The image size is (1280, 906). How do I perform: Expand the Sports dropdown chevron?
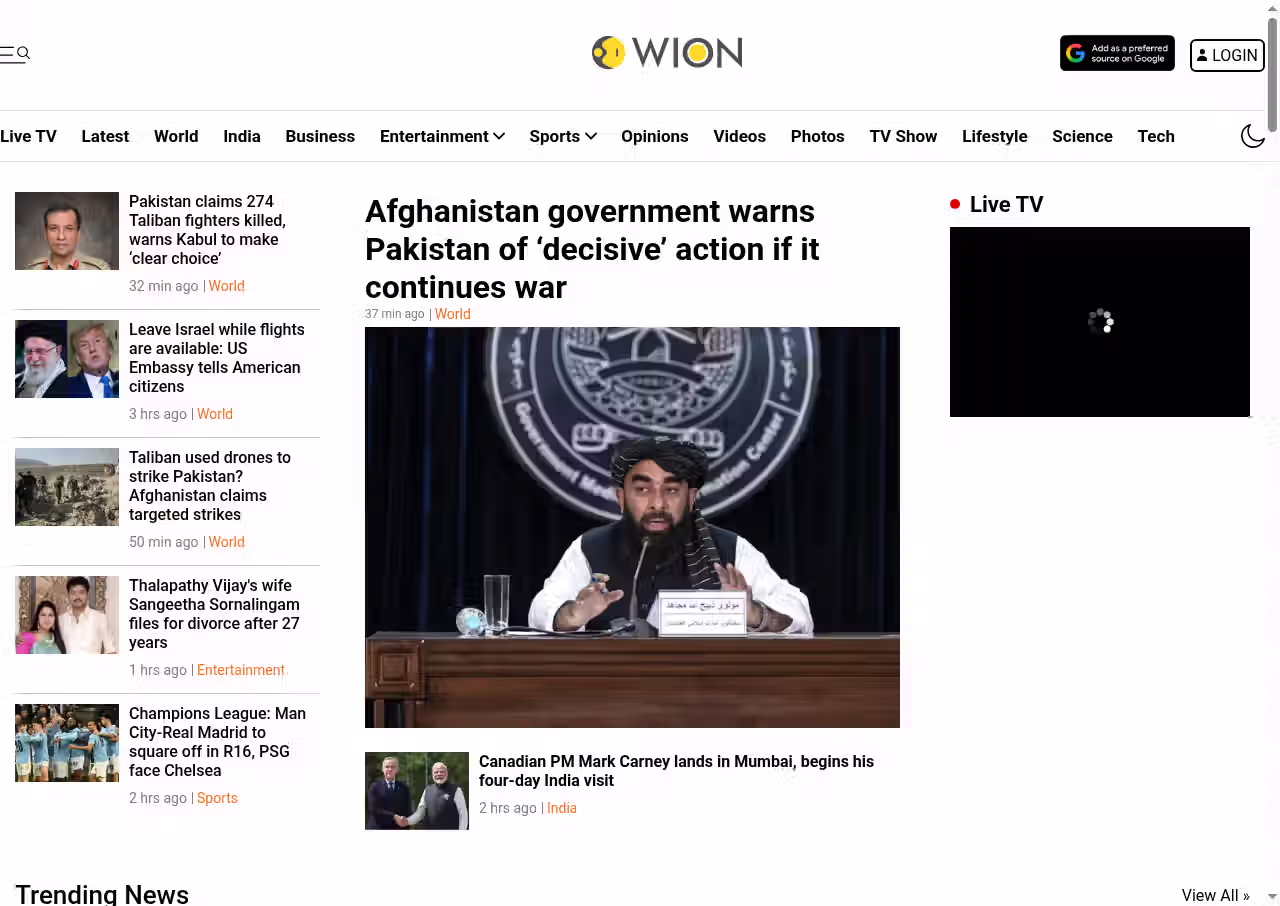pos(591,136)
